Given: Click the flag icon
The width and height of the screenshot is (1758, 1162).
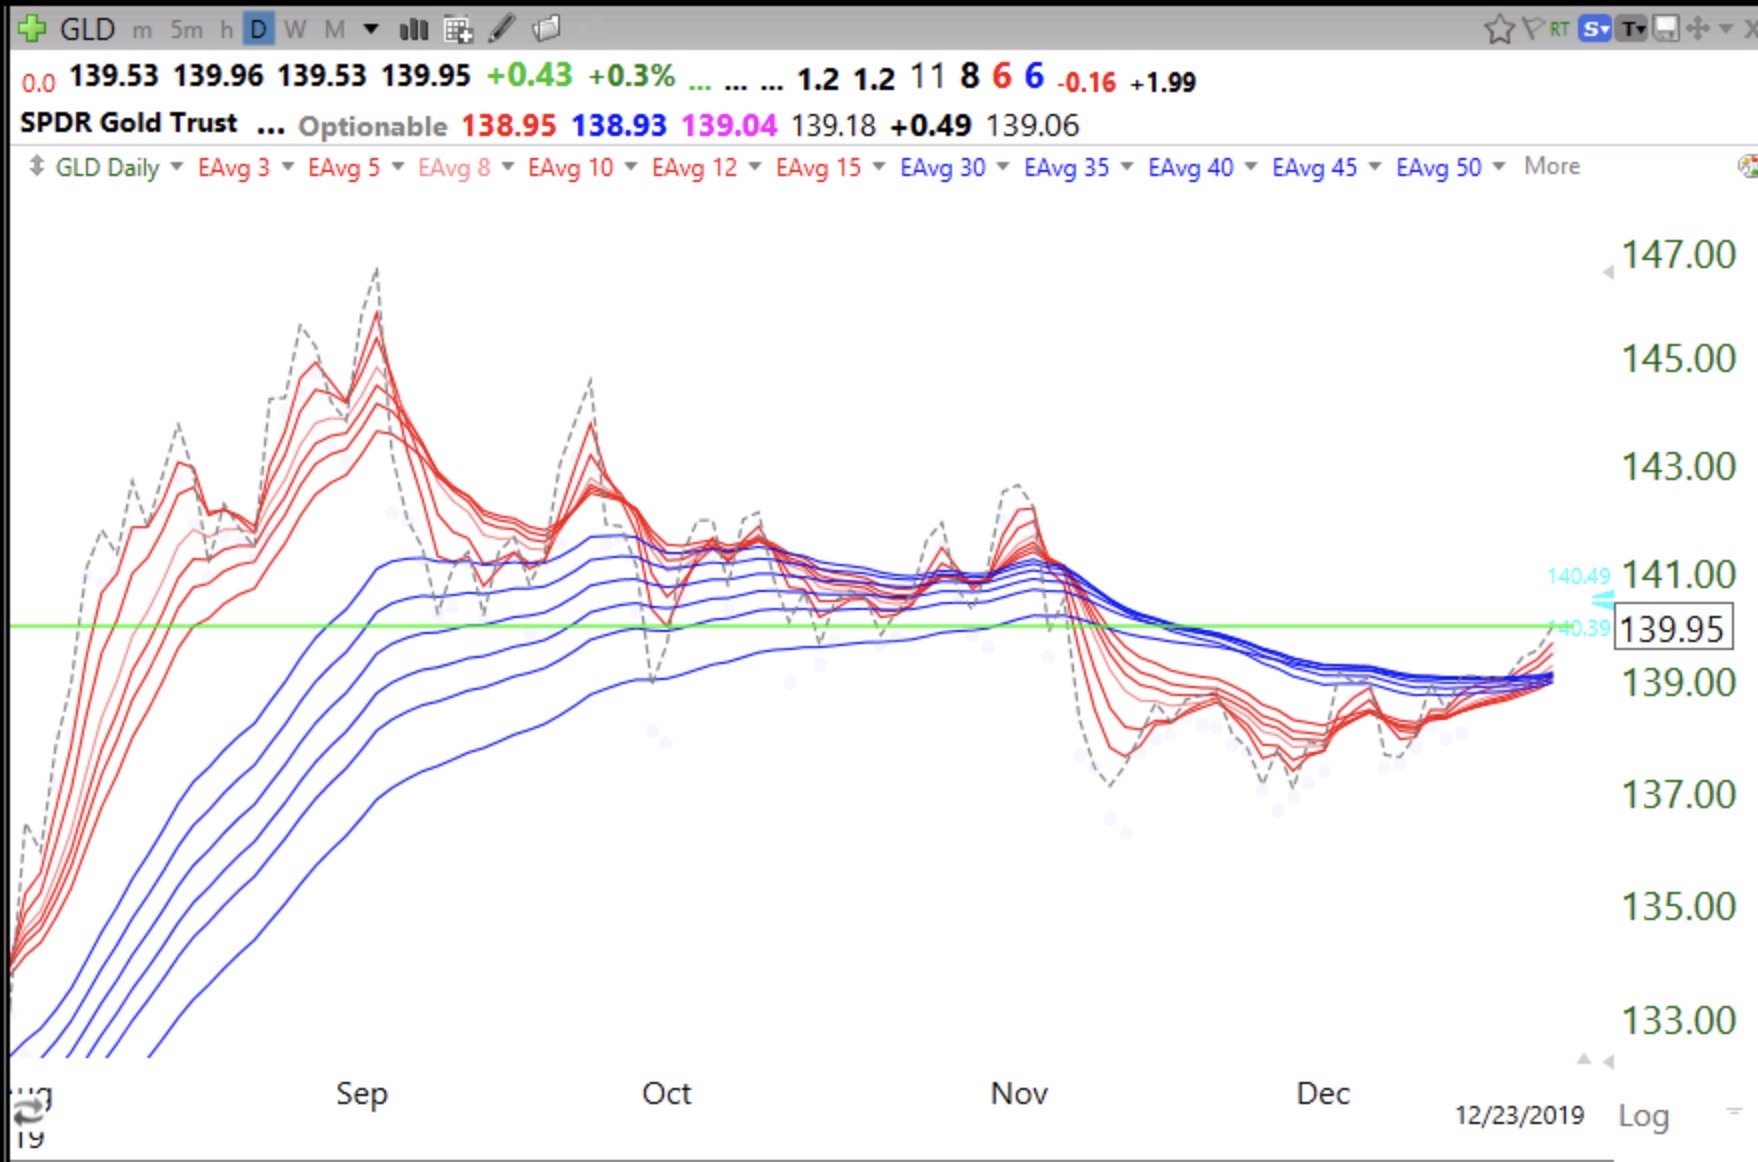Looking at the screenshot, I should point(1533,29).
